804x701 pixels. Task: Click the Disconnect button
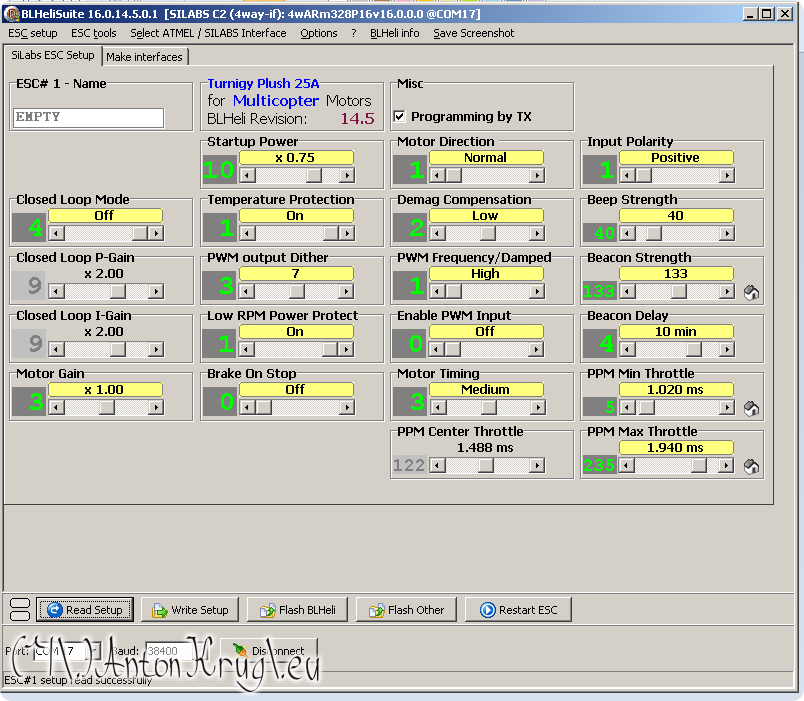click(x=269, y=651)
